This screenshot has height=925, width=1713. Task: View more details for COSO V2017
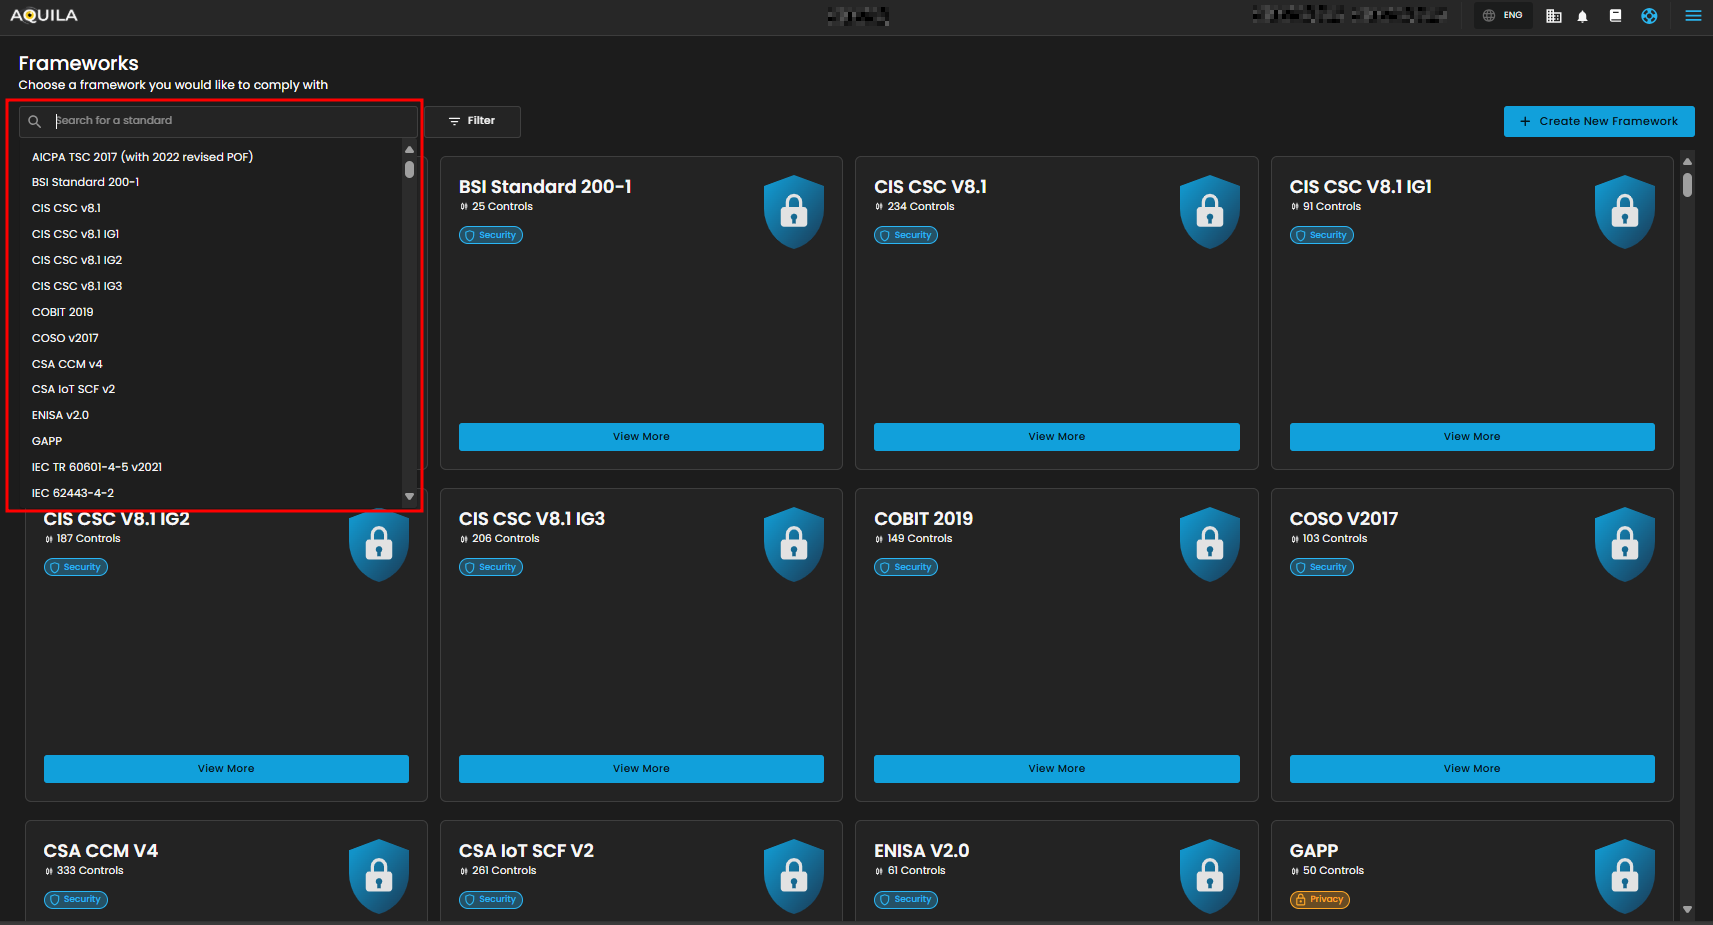1471,769
